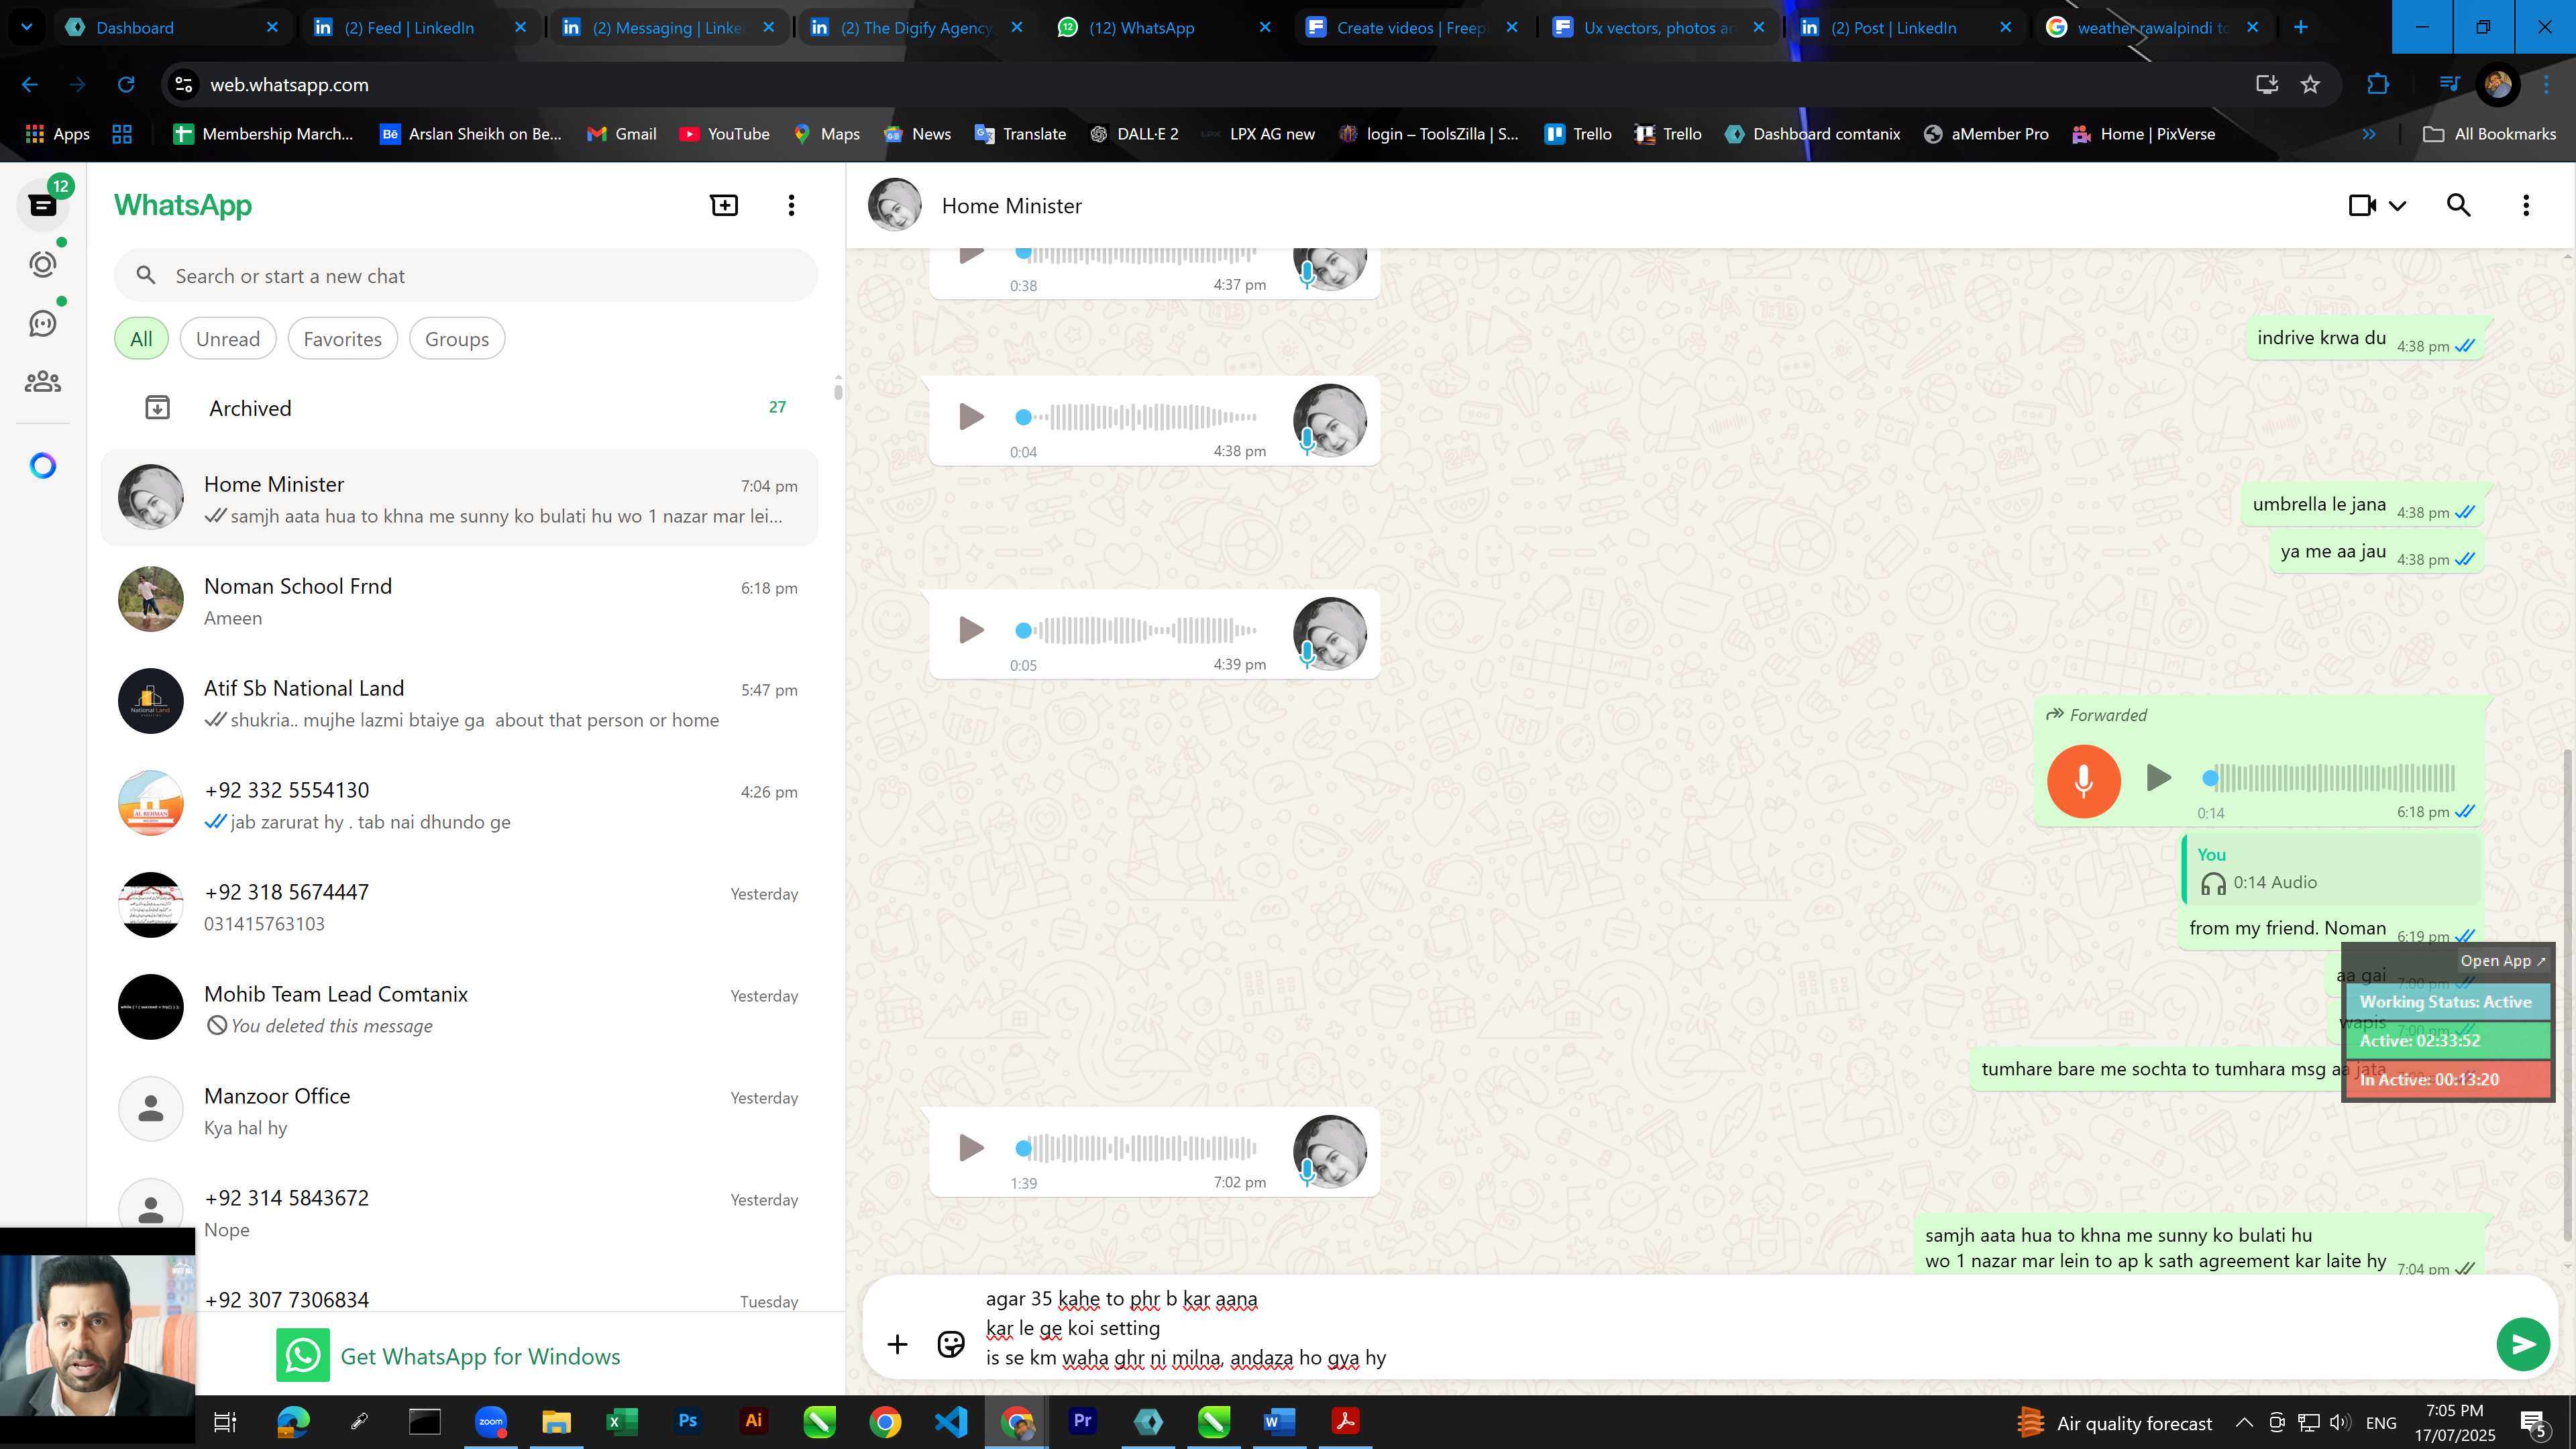Expand the tab search dropdown
The width and height of the screenshot is (2576, 1449).
coord(27,27)
